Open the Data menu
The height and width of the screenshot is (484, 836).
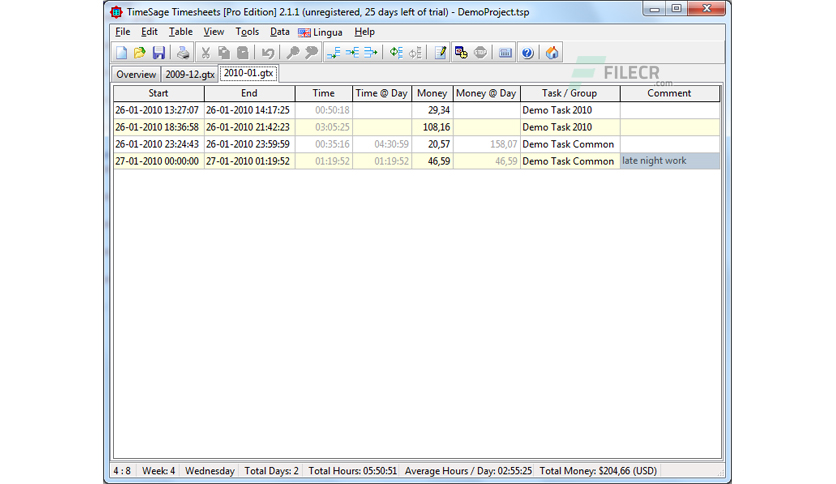279,32
